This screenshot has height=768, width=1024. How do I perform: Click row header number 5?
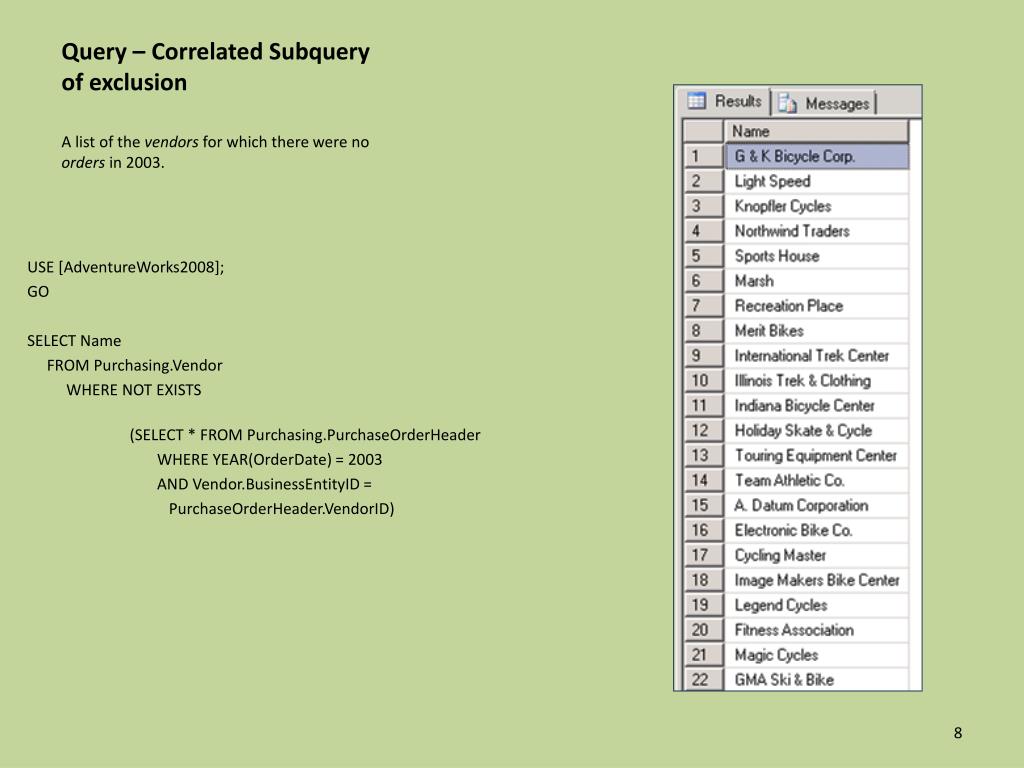tap(702, 256)
